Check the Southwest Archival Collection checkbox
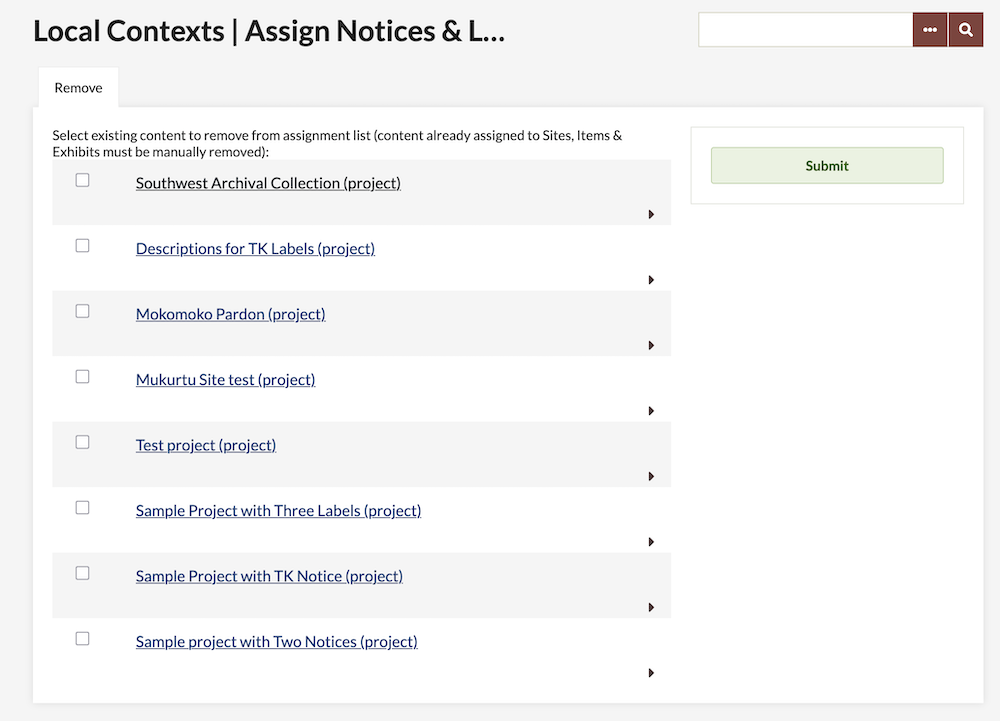1000x721 pixels. [x=83, y=180]
